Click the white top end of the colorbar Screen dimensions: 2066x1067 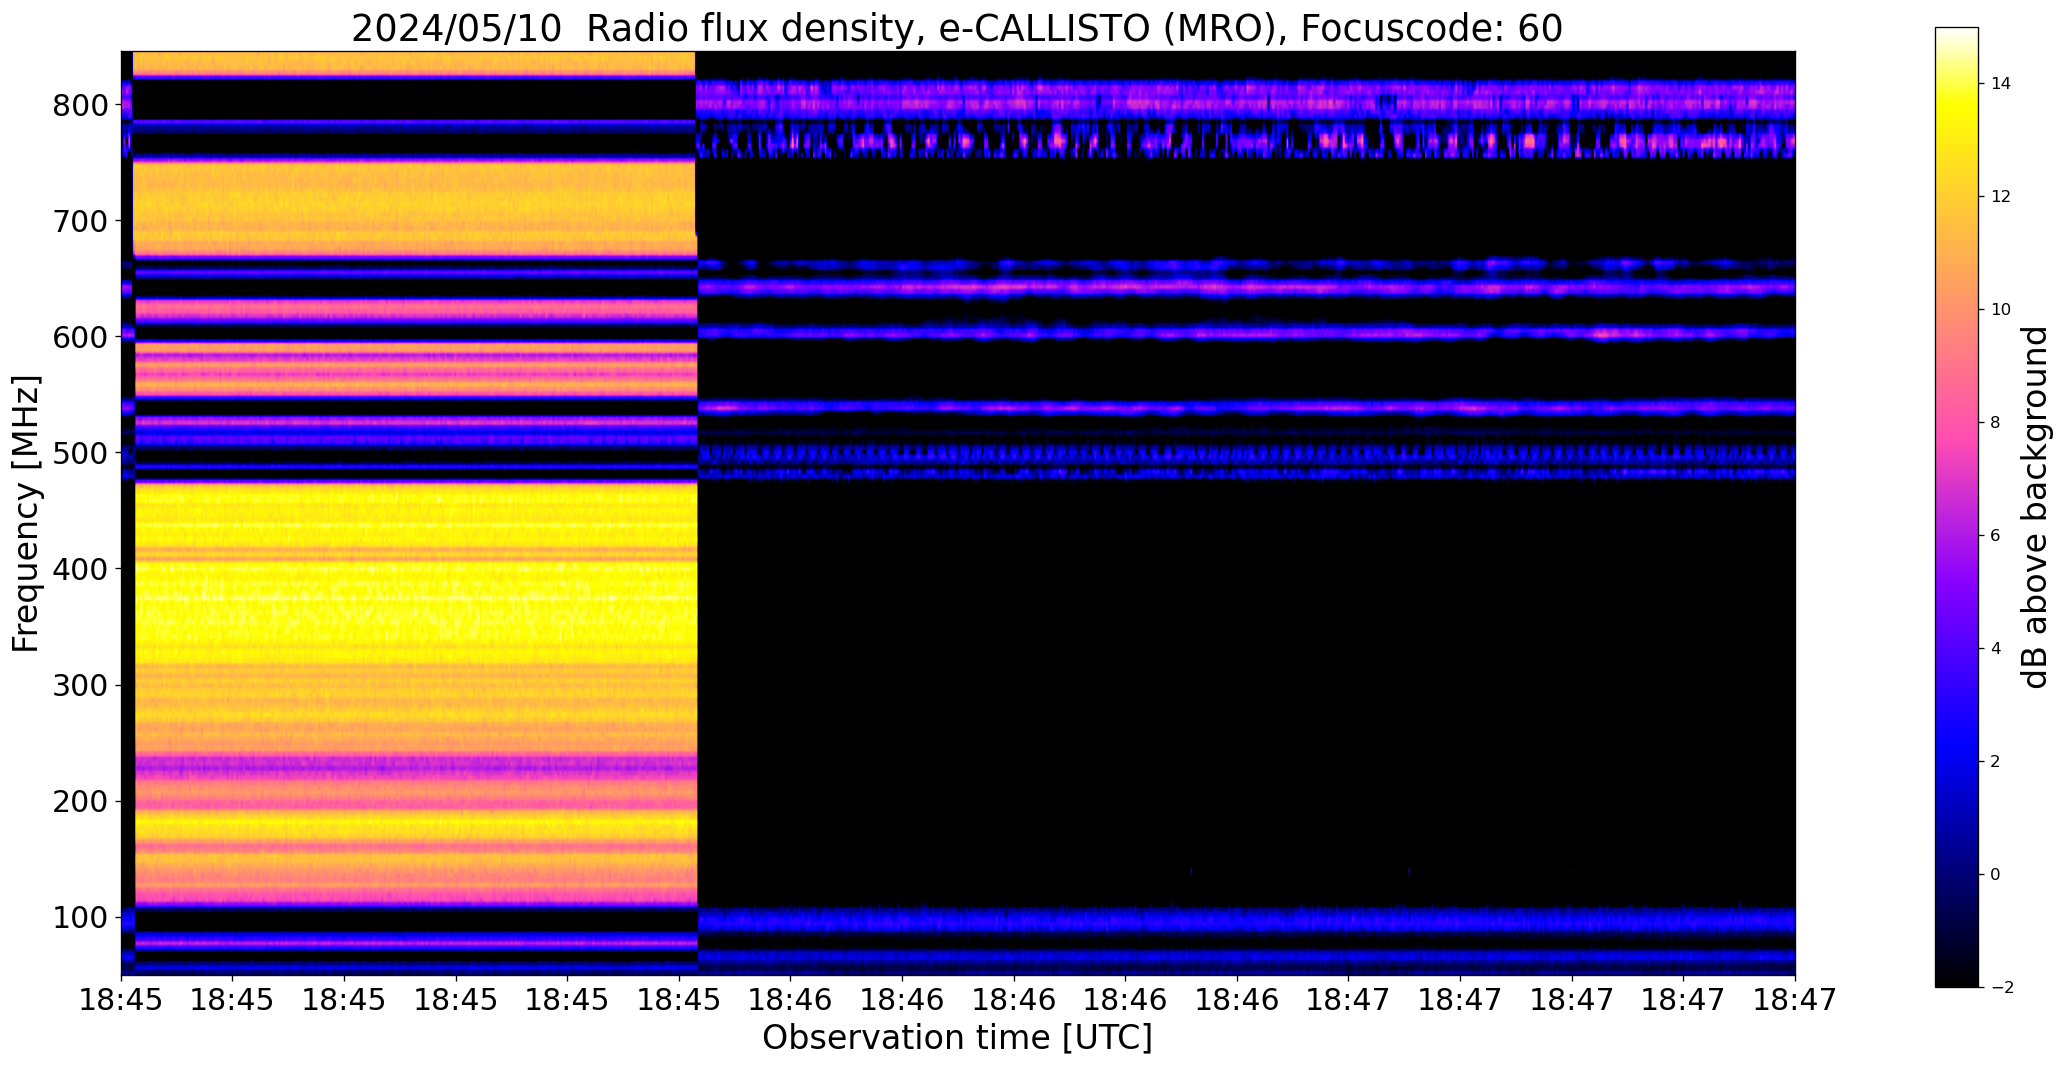coord(1957,34)
